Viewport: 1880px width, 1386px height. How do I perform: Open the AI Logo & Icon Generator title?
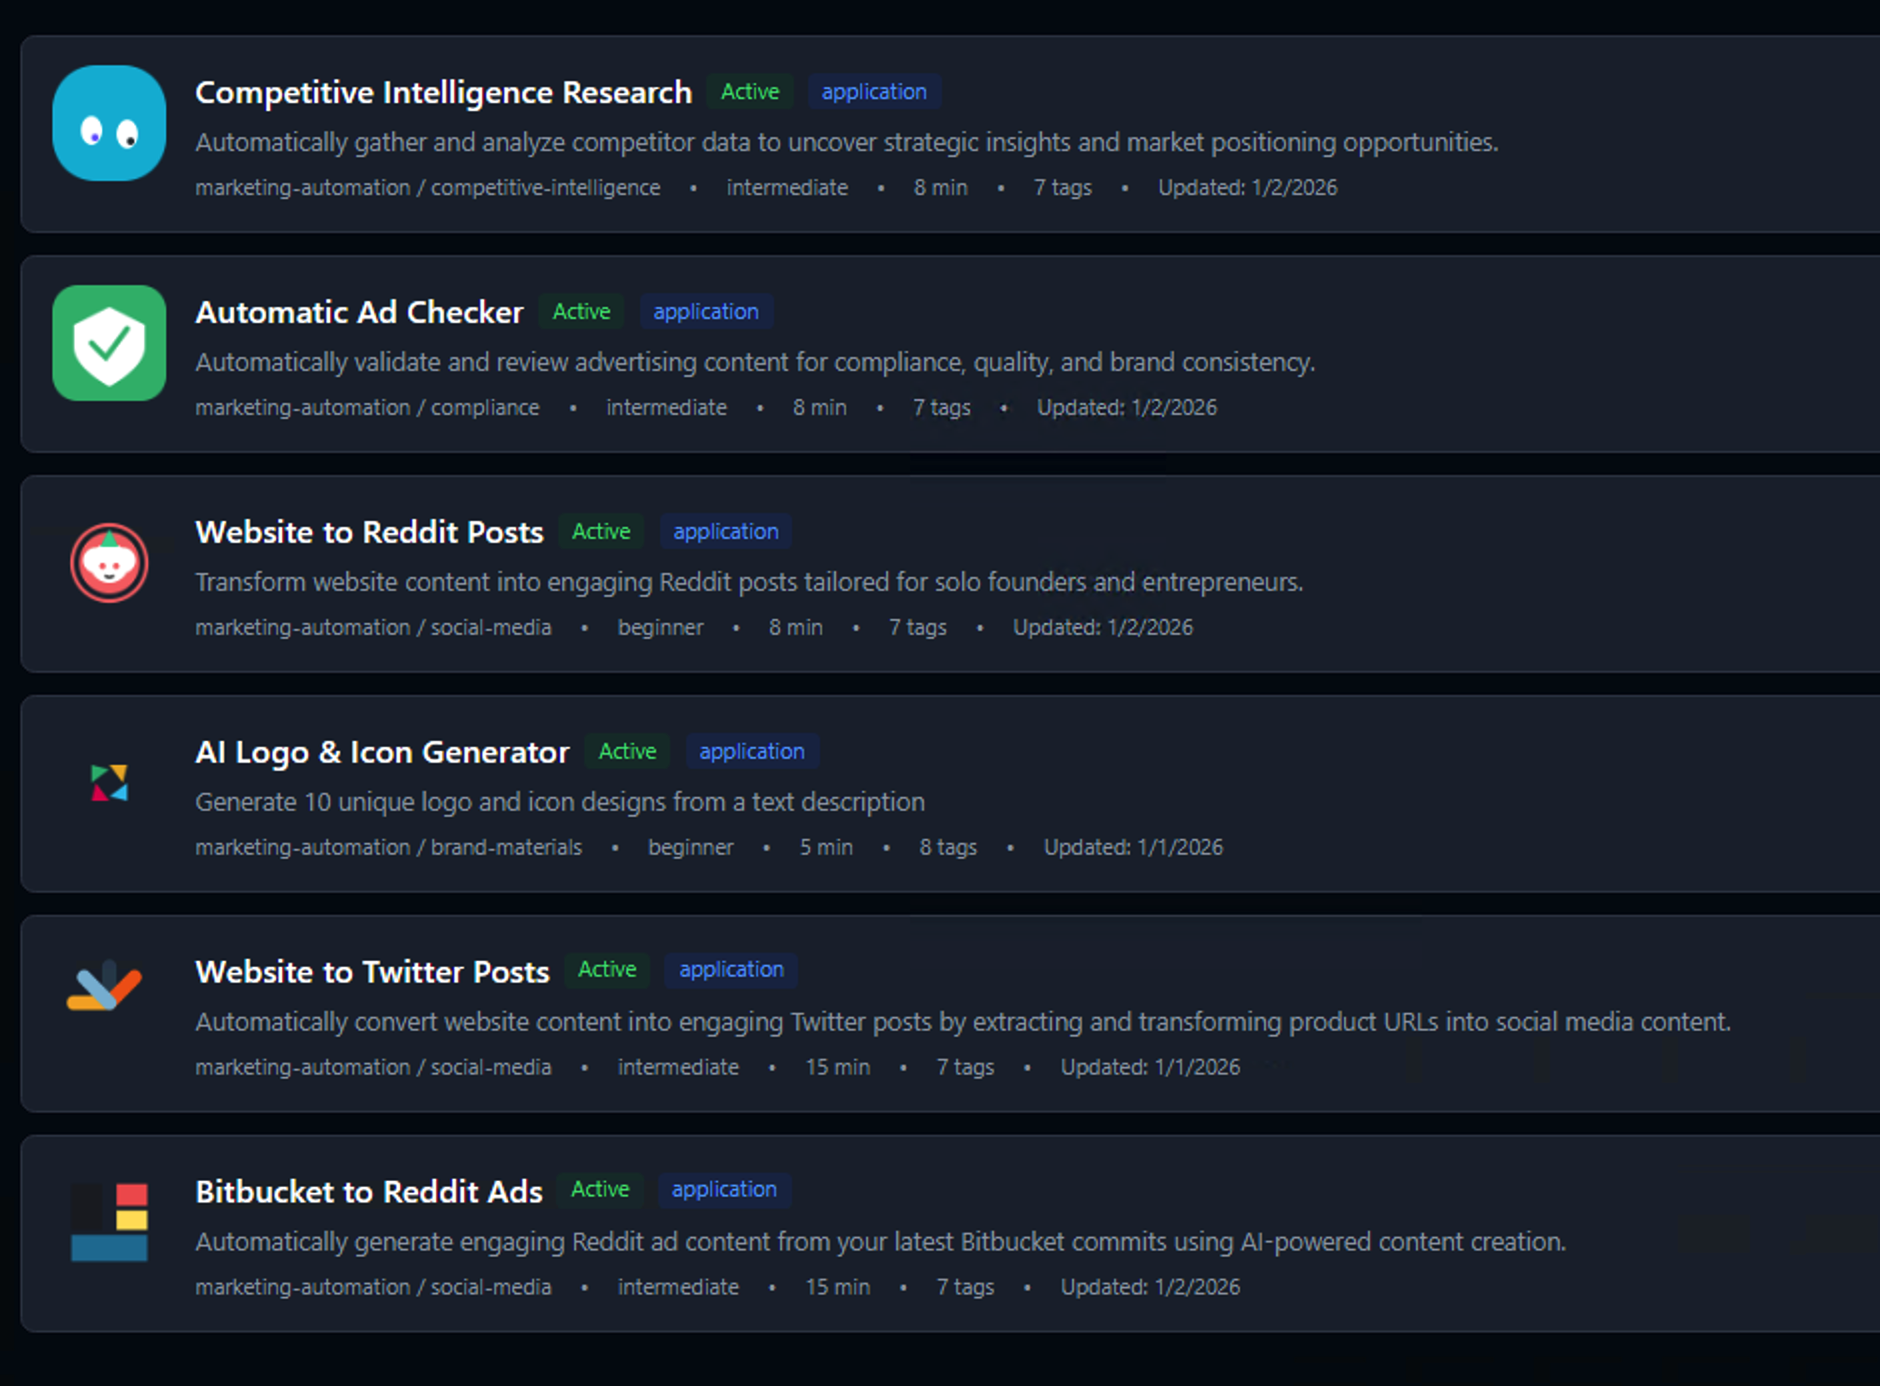click(382, 752)
